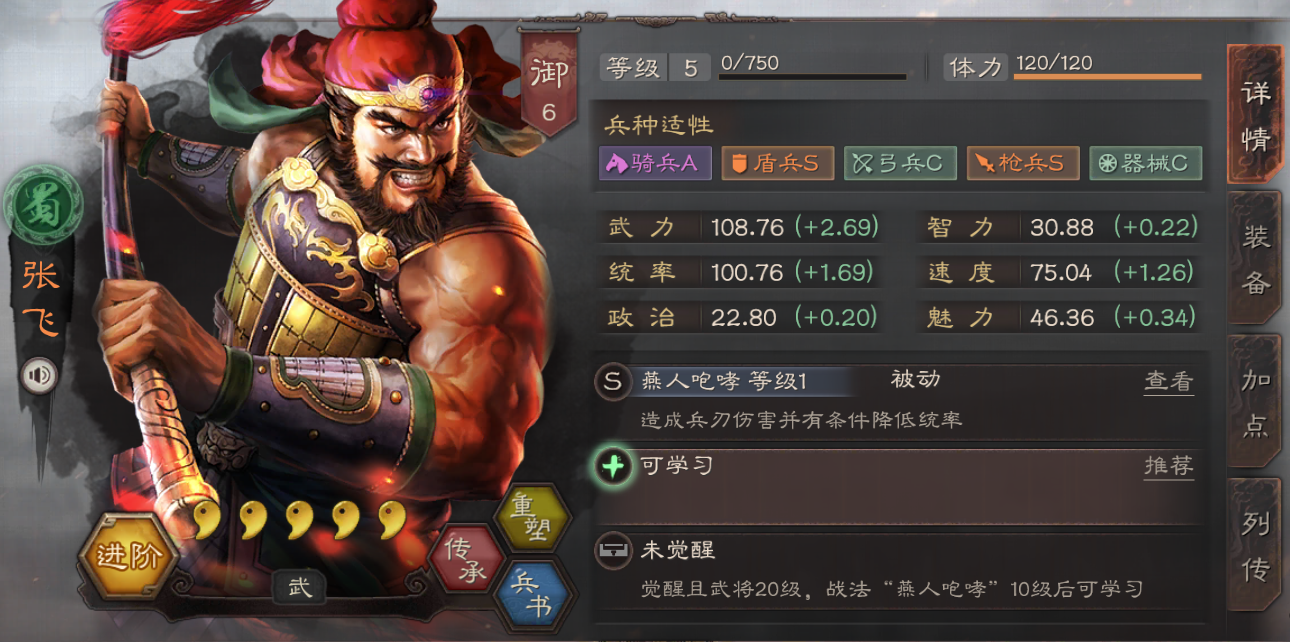Open the 进阶 hexagon button
This screenshot has width=1290, height=642.
pos(130,556)
